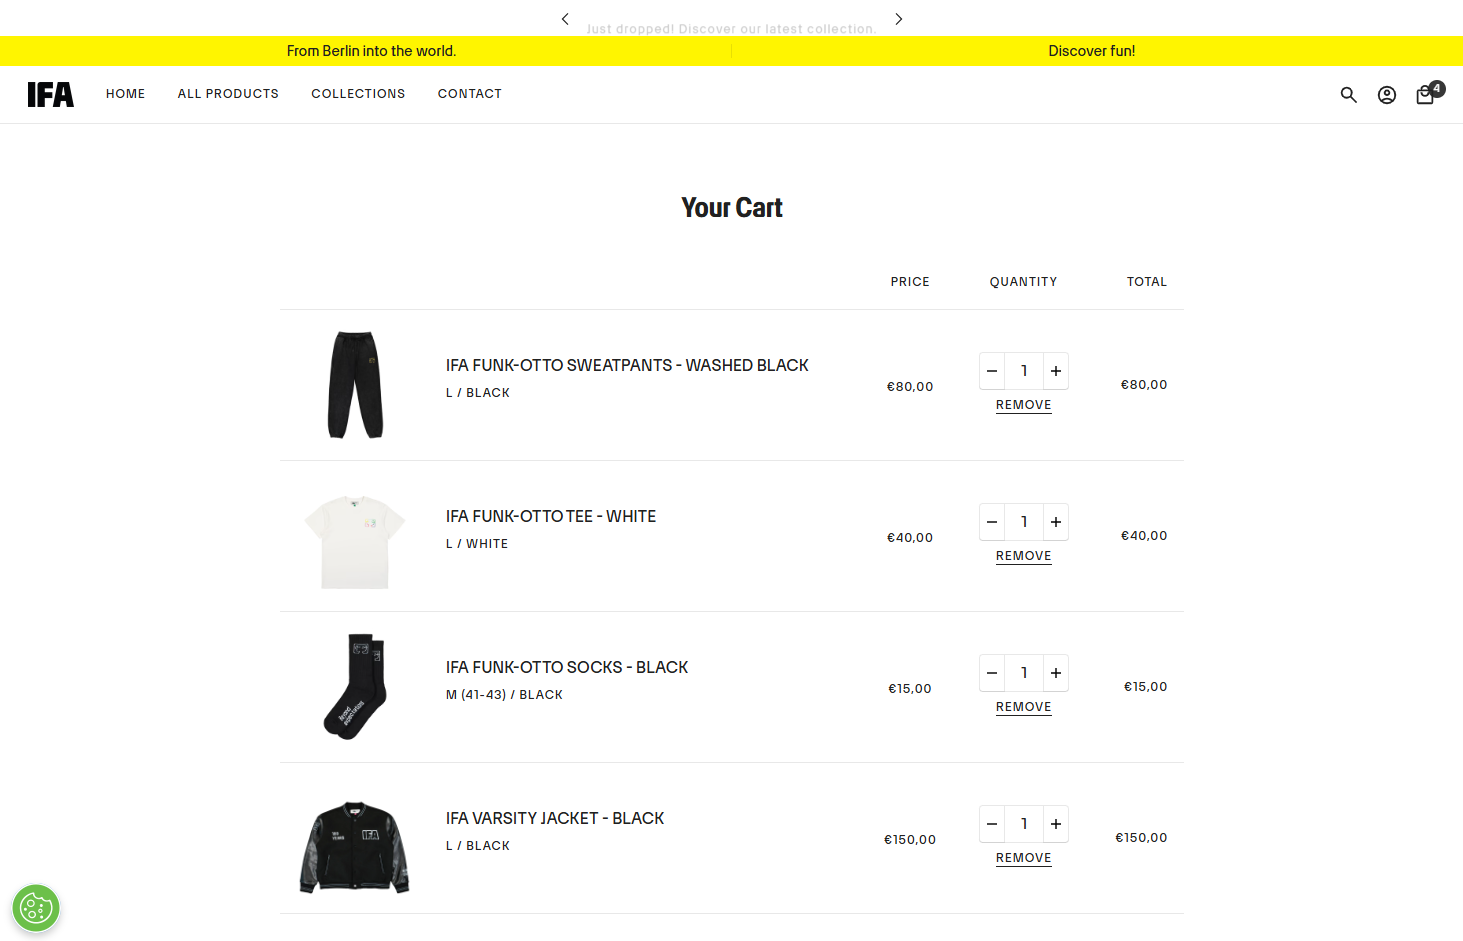Open the search magnifier icon

1349,95
